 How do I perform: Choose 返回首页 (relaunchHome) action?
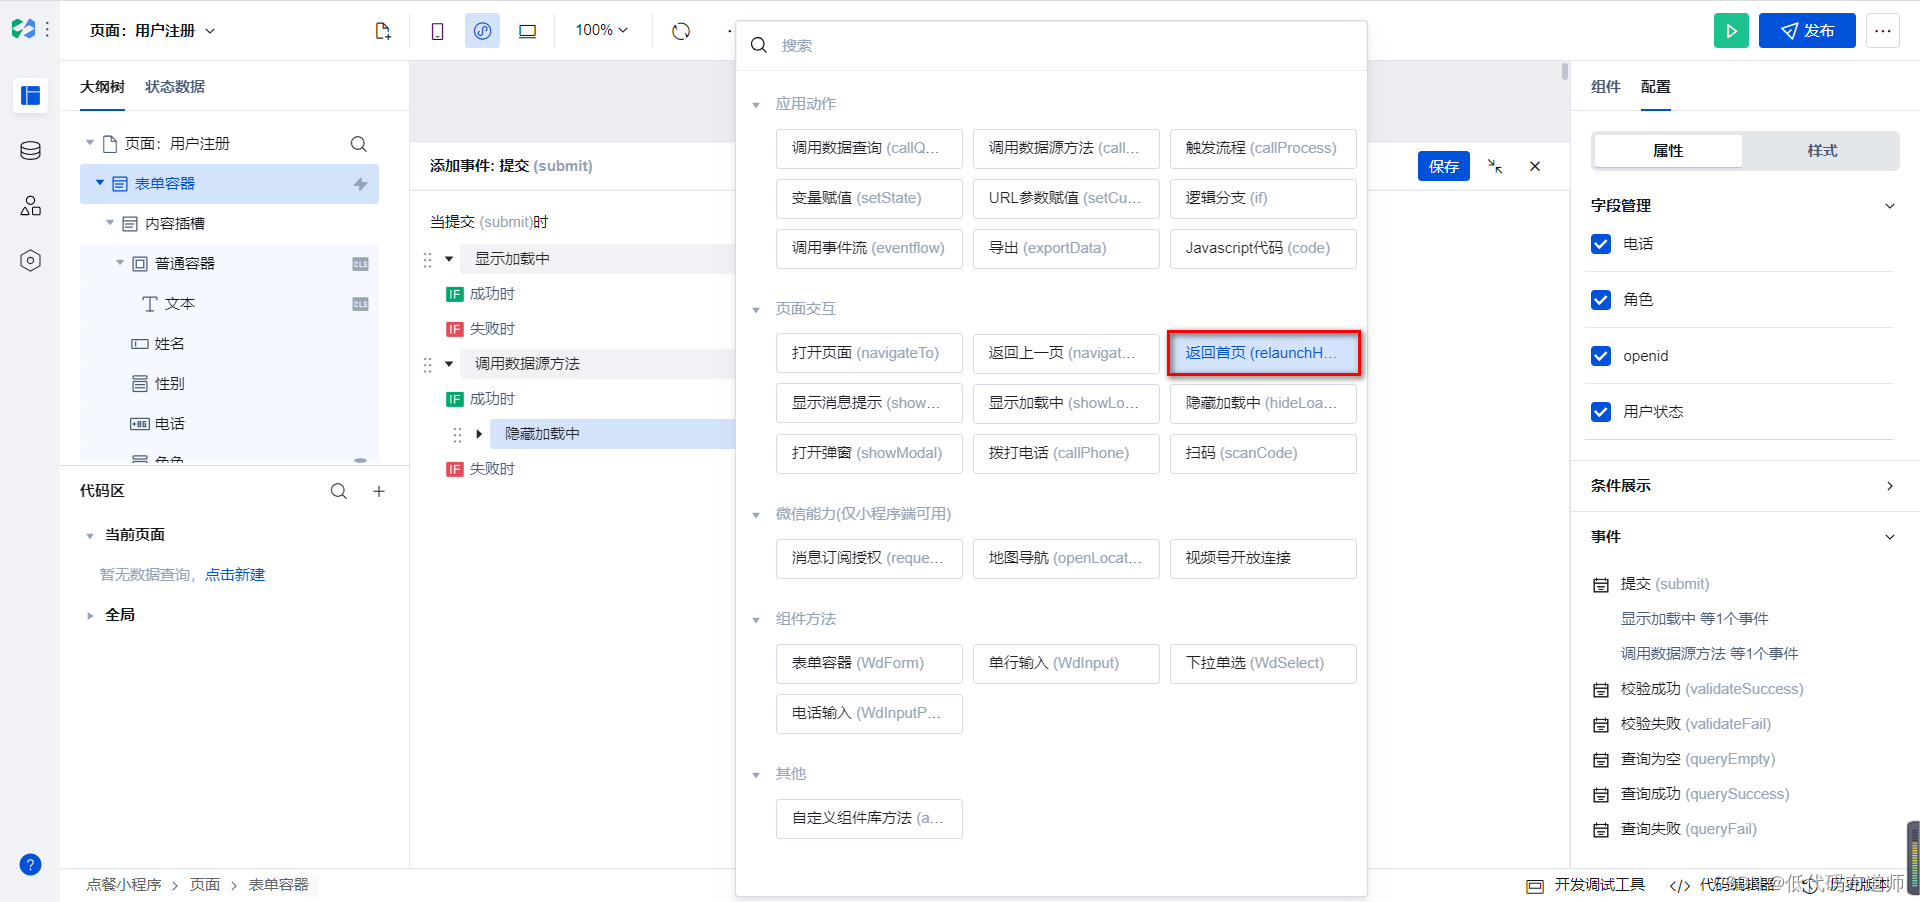pos(1263,353)
